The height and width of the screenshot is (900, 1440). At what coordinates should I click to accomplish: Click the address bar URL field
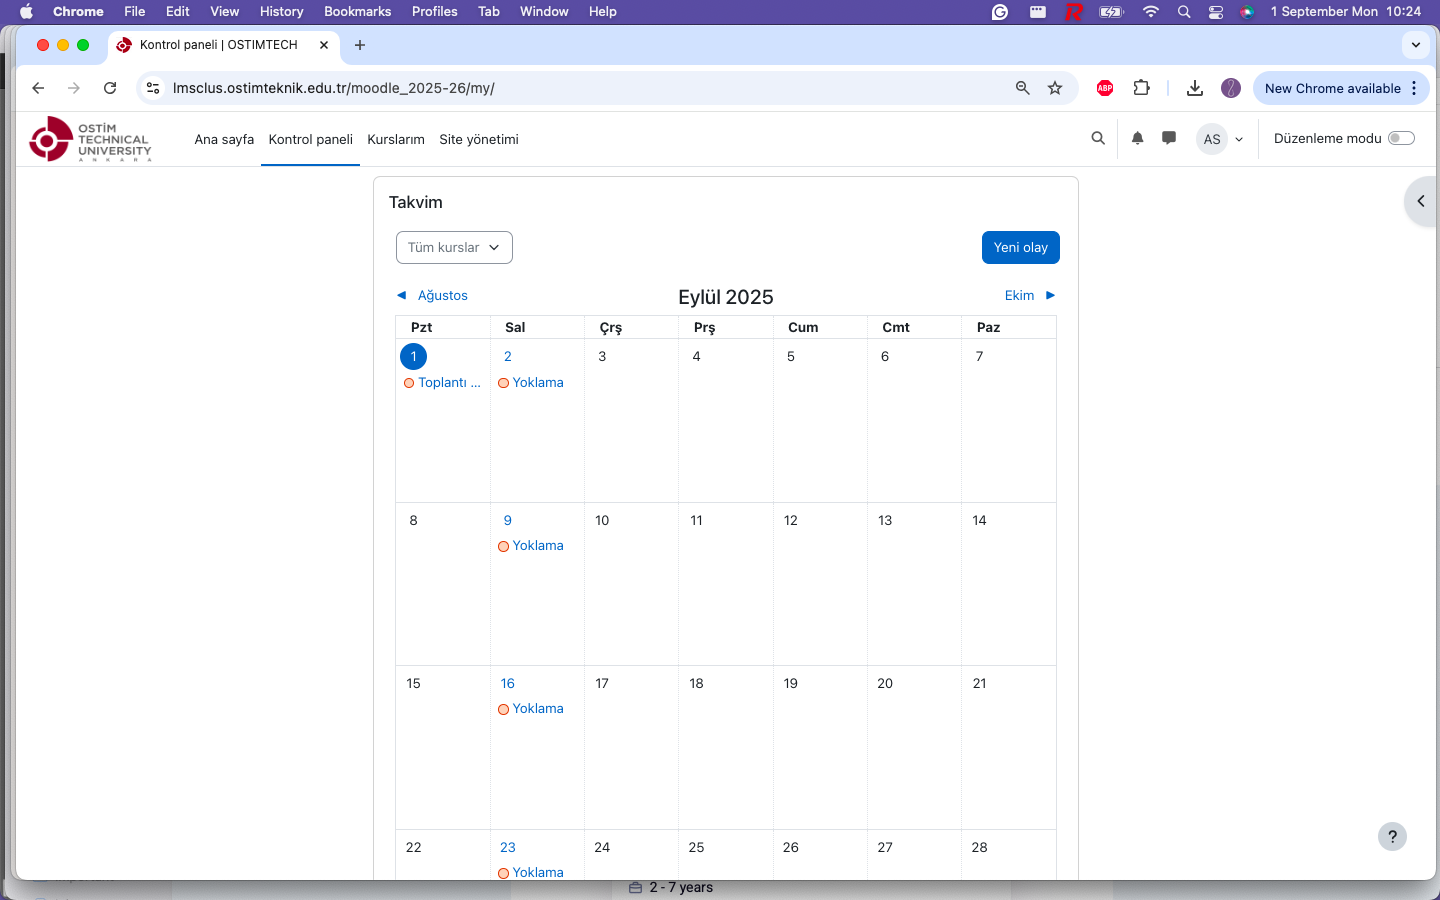coord(580,88)
